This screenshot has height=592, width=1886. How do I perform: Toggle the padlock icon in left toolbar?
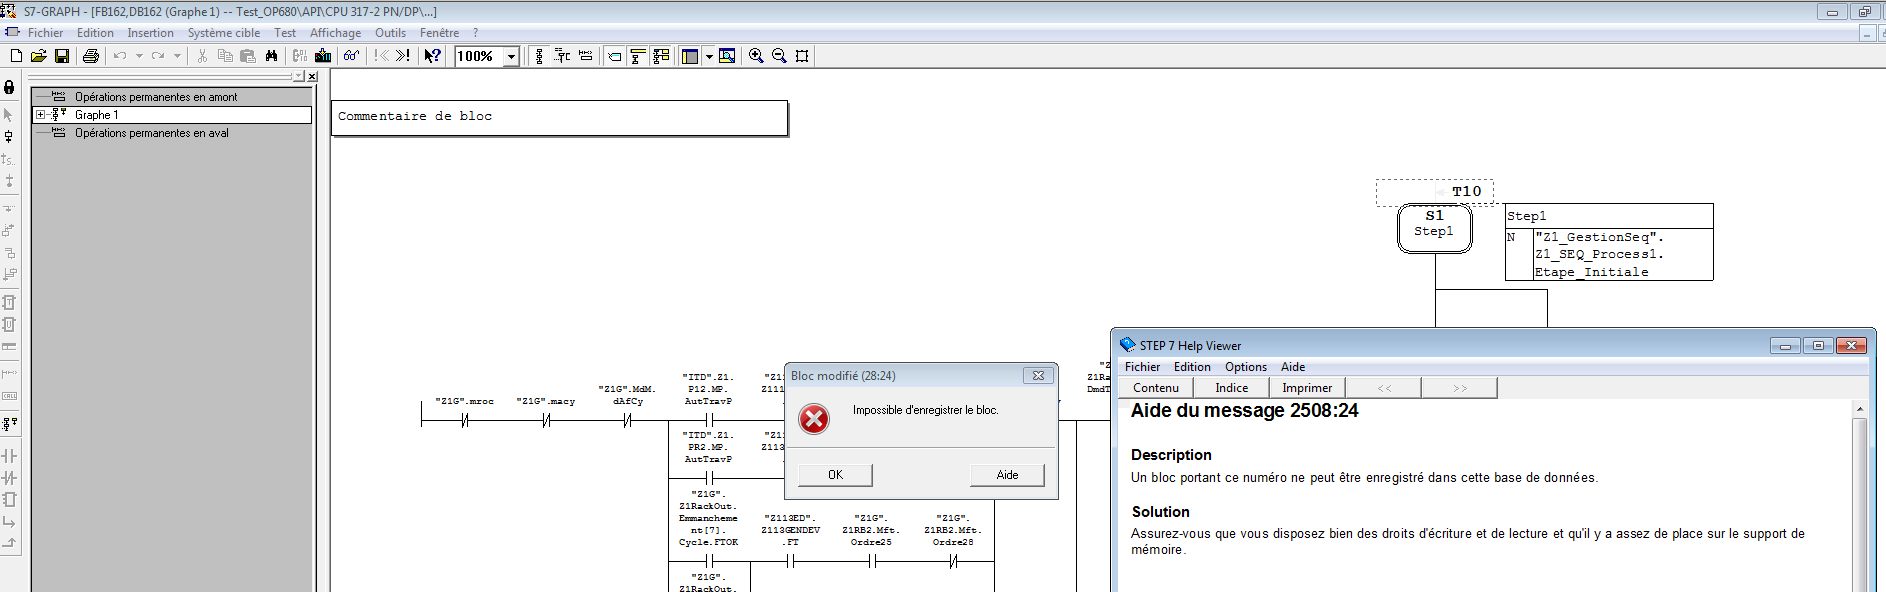9,88
